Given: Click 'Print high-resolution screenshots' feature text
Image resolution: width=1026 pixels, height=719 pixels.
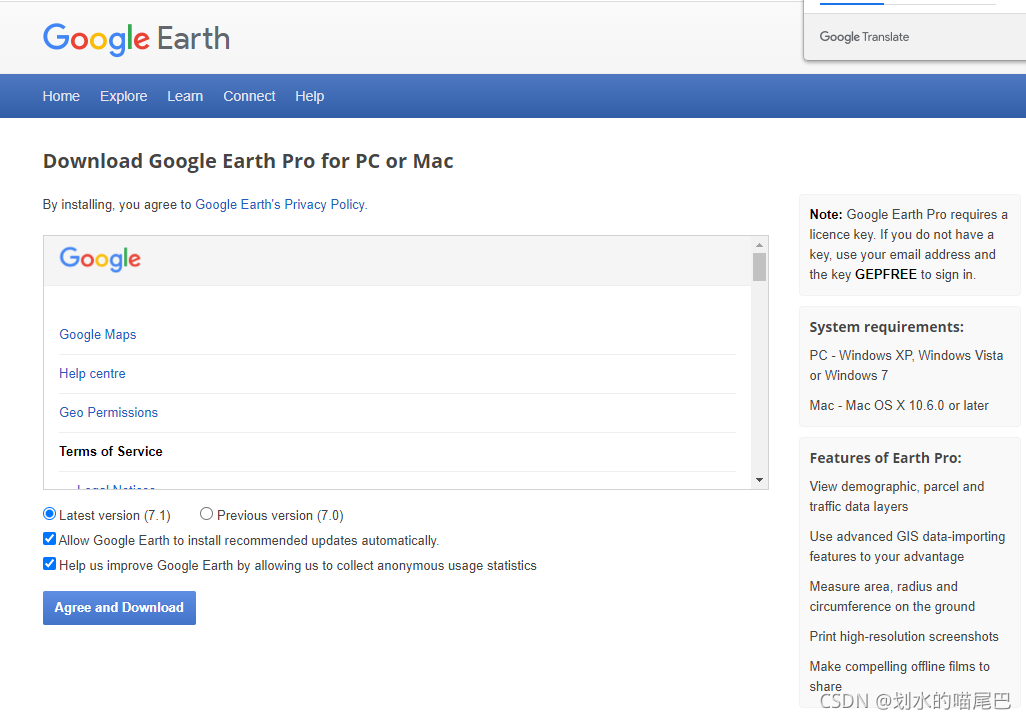Looking at the screenshot, I should coord(904,637).
